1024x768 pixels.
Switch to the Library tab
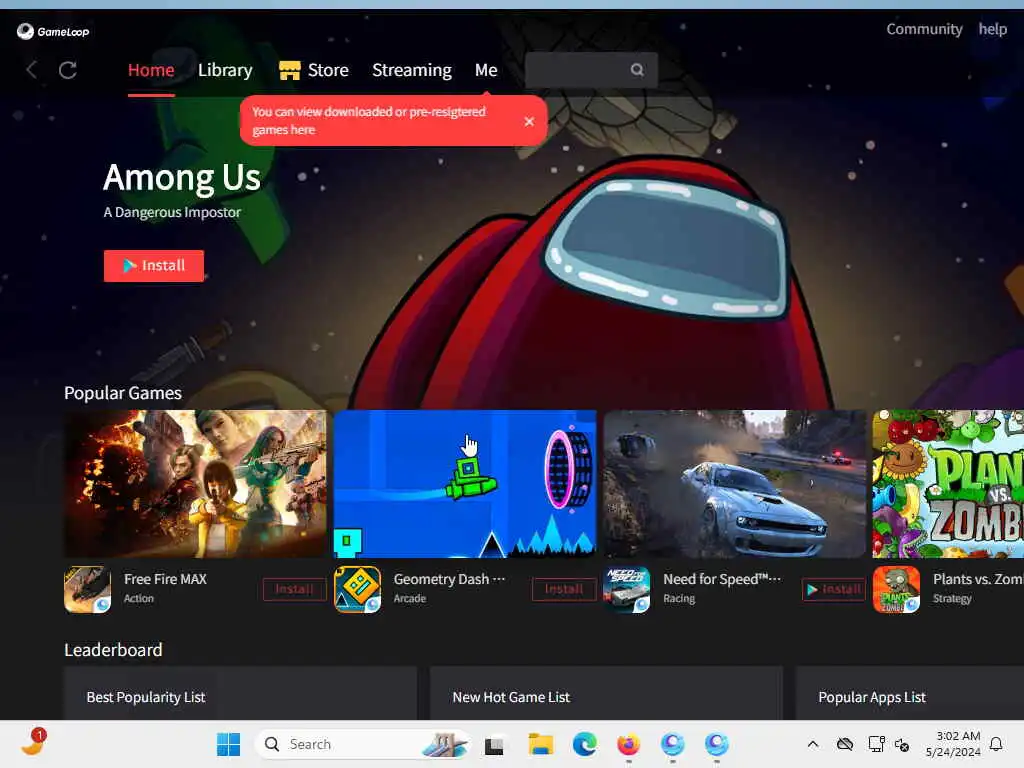pyautogui.click(x=225, y=70)
